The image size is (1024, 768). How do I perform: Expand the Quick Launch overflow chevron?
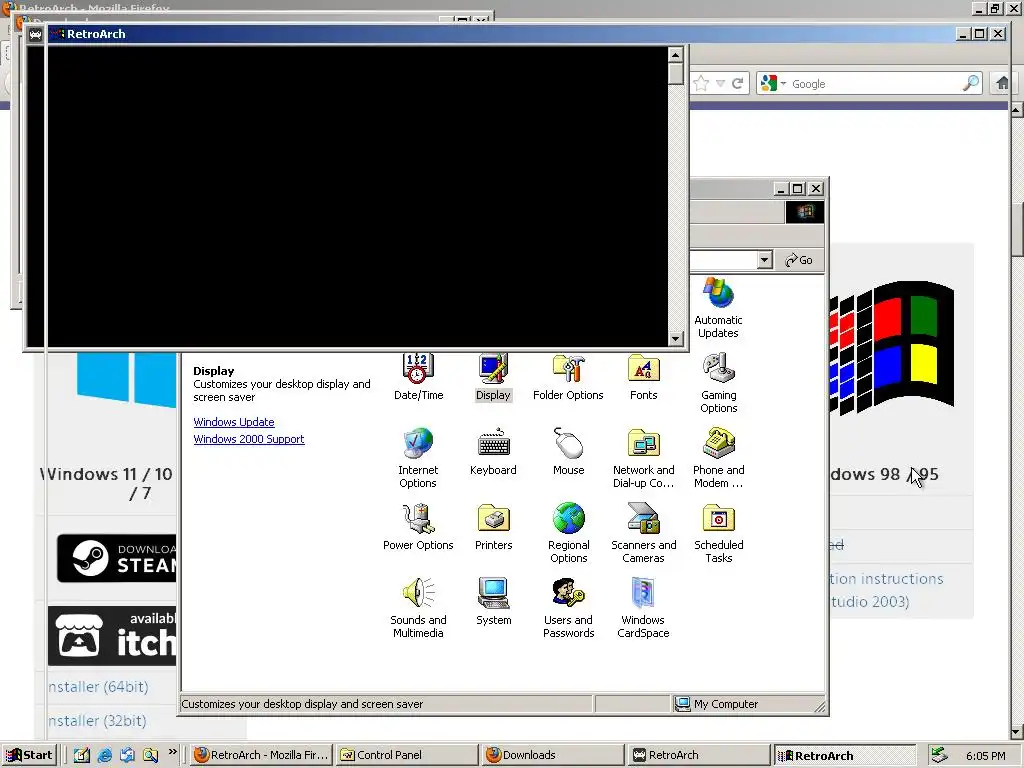click(x=172, y=752)
